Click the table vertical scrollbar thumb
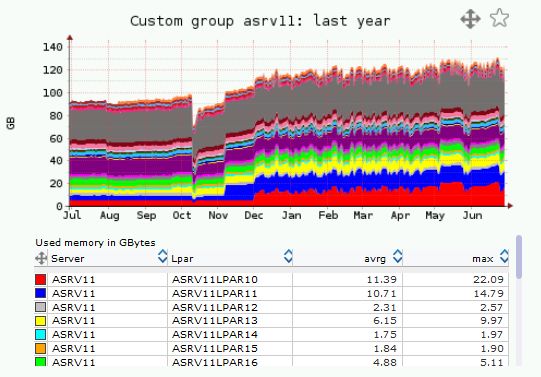The height and width of the screenshot is (377, 541). pyautogui.click(x=519, y=257)
